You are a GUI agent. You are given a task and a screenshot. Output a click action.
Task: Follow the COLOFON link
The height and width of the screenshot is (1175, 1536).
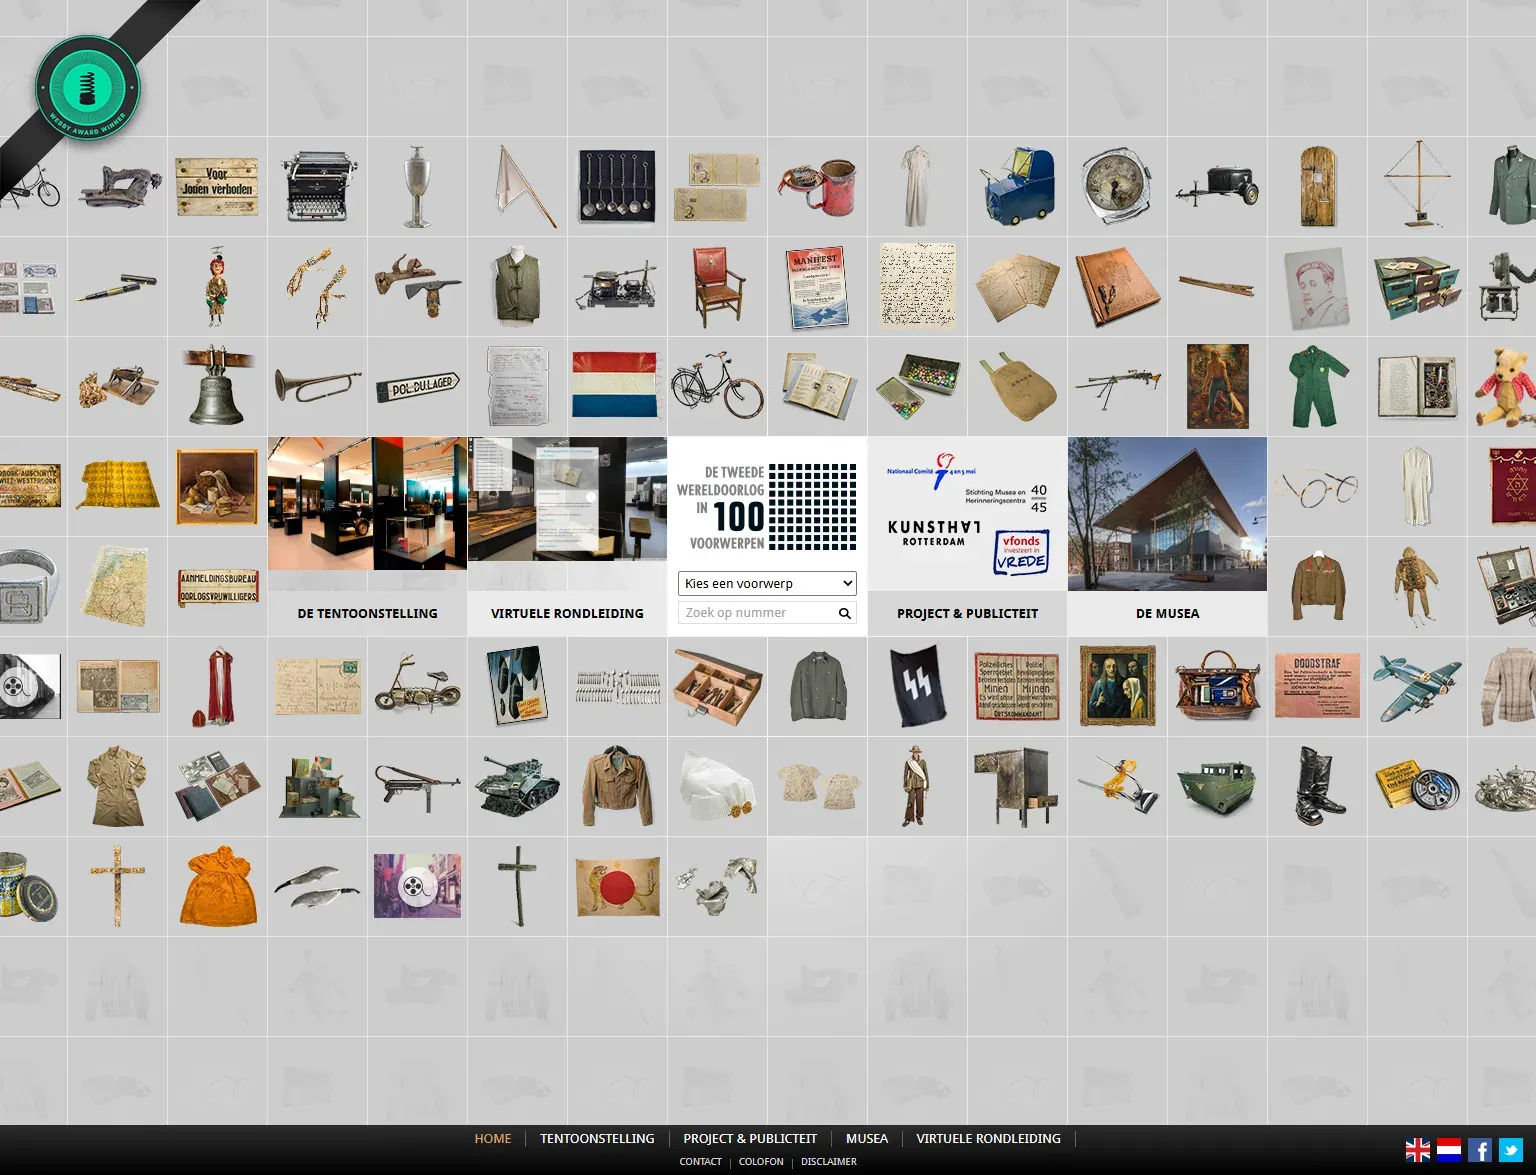[x=761, y=1161]
